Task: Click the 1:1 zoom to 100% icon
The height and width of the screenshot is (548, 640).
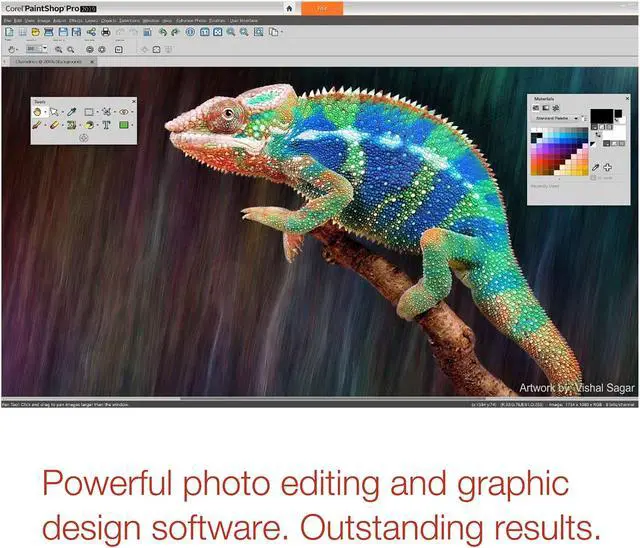Action: [x=204, y=32]
